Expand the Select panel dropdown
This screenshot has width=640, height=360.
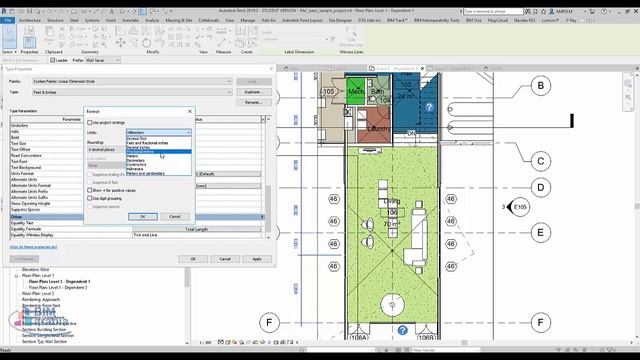point(9,52)
